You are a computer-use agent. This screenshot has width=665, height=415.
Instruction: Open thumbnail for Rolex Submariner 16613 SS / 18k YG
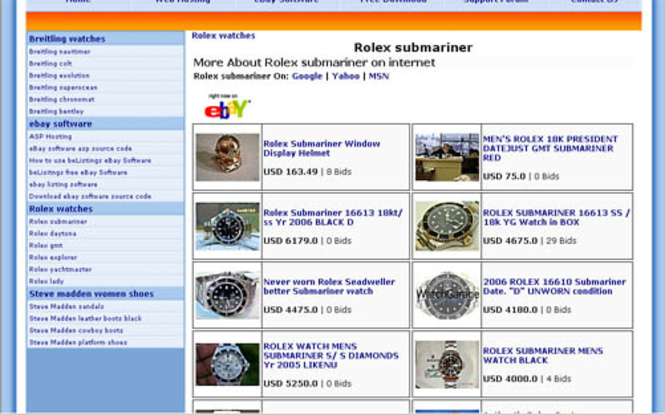(x=447, y=226)
